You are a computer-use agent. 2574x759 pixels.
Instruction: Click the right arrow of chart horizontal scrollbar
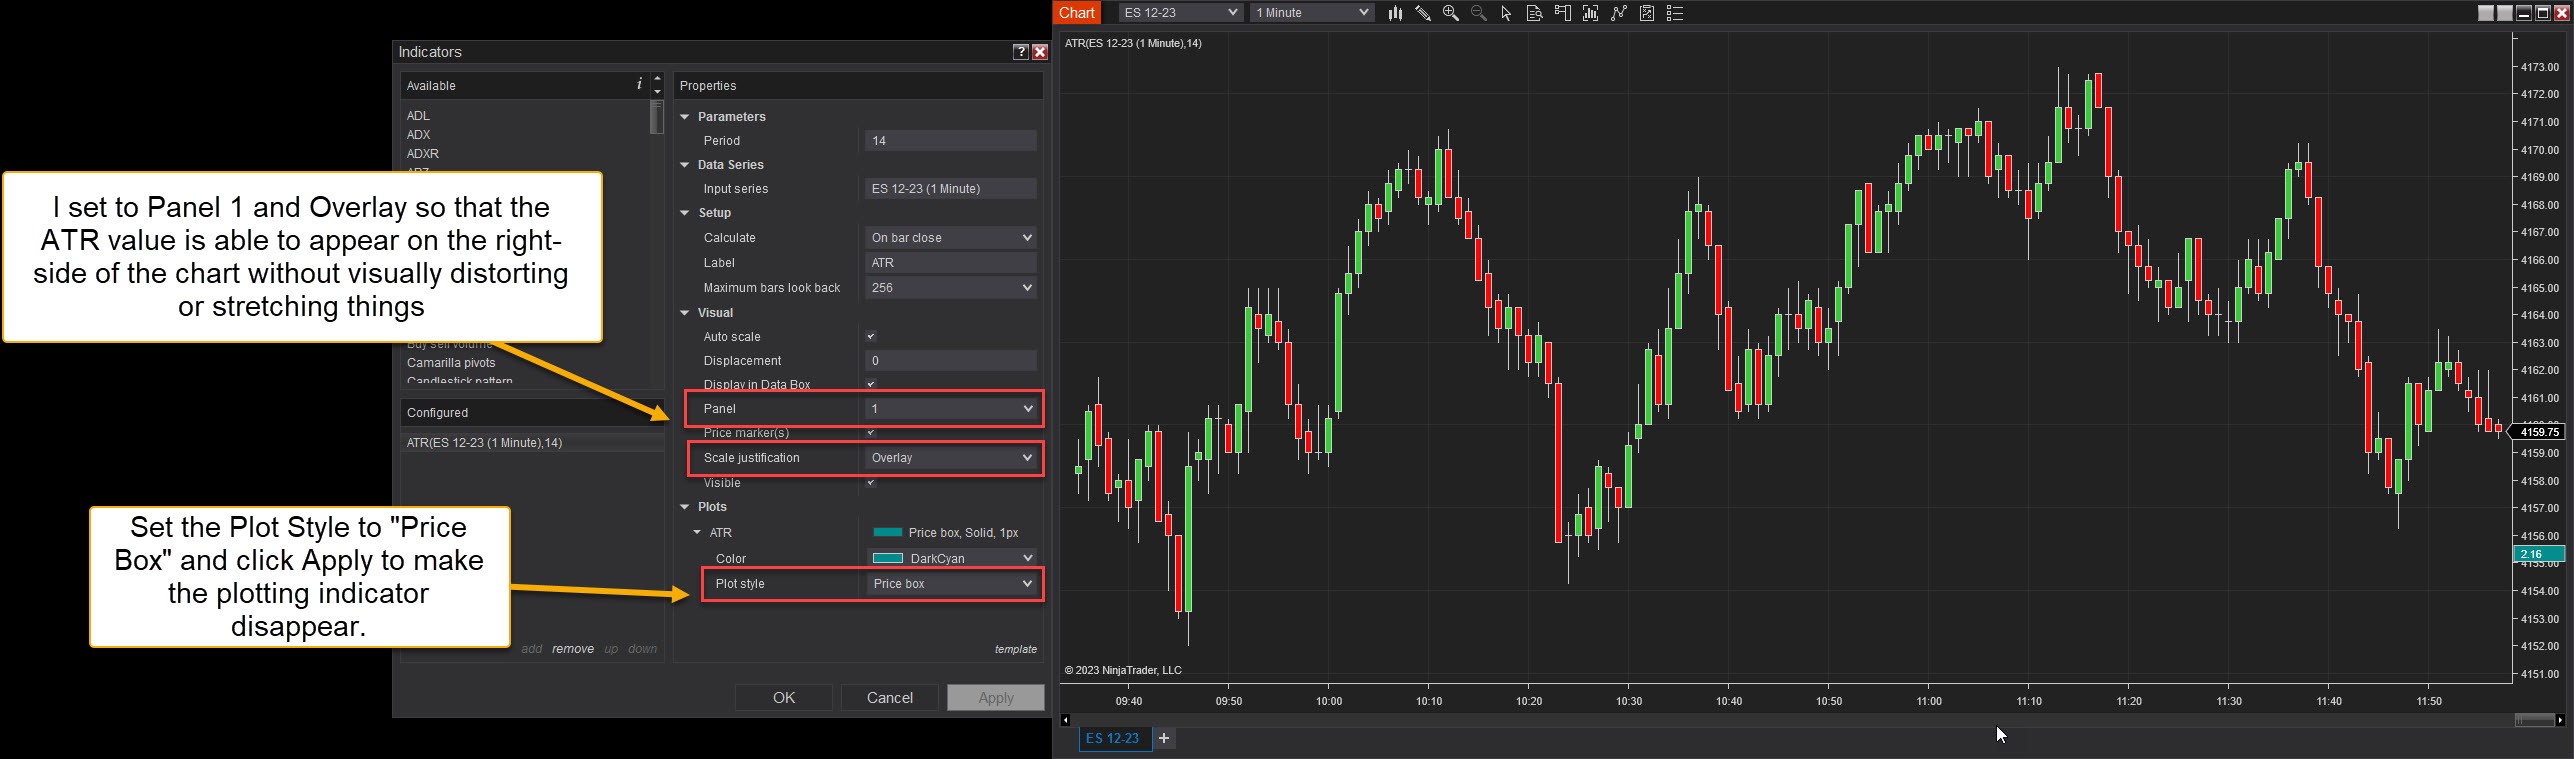pos(2560,720)
